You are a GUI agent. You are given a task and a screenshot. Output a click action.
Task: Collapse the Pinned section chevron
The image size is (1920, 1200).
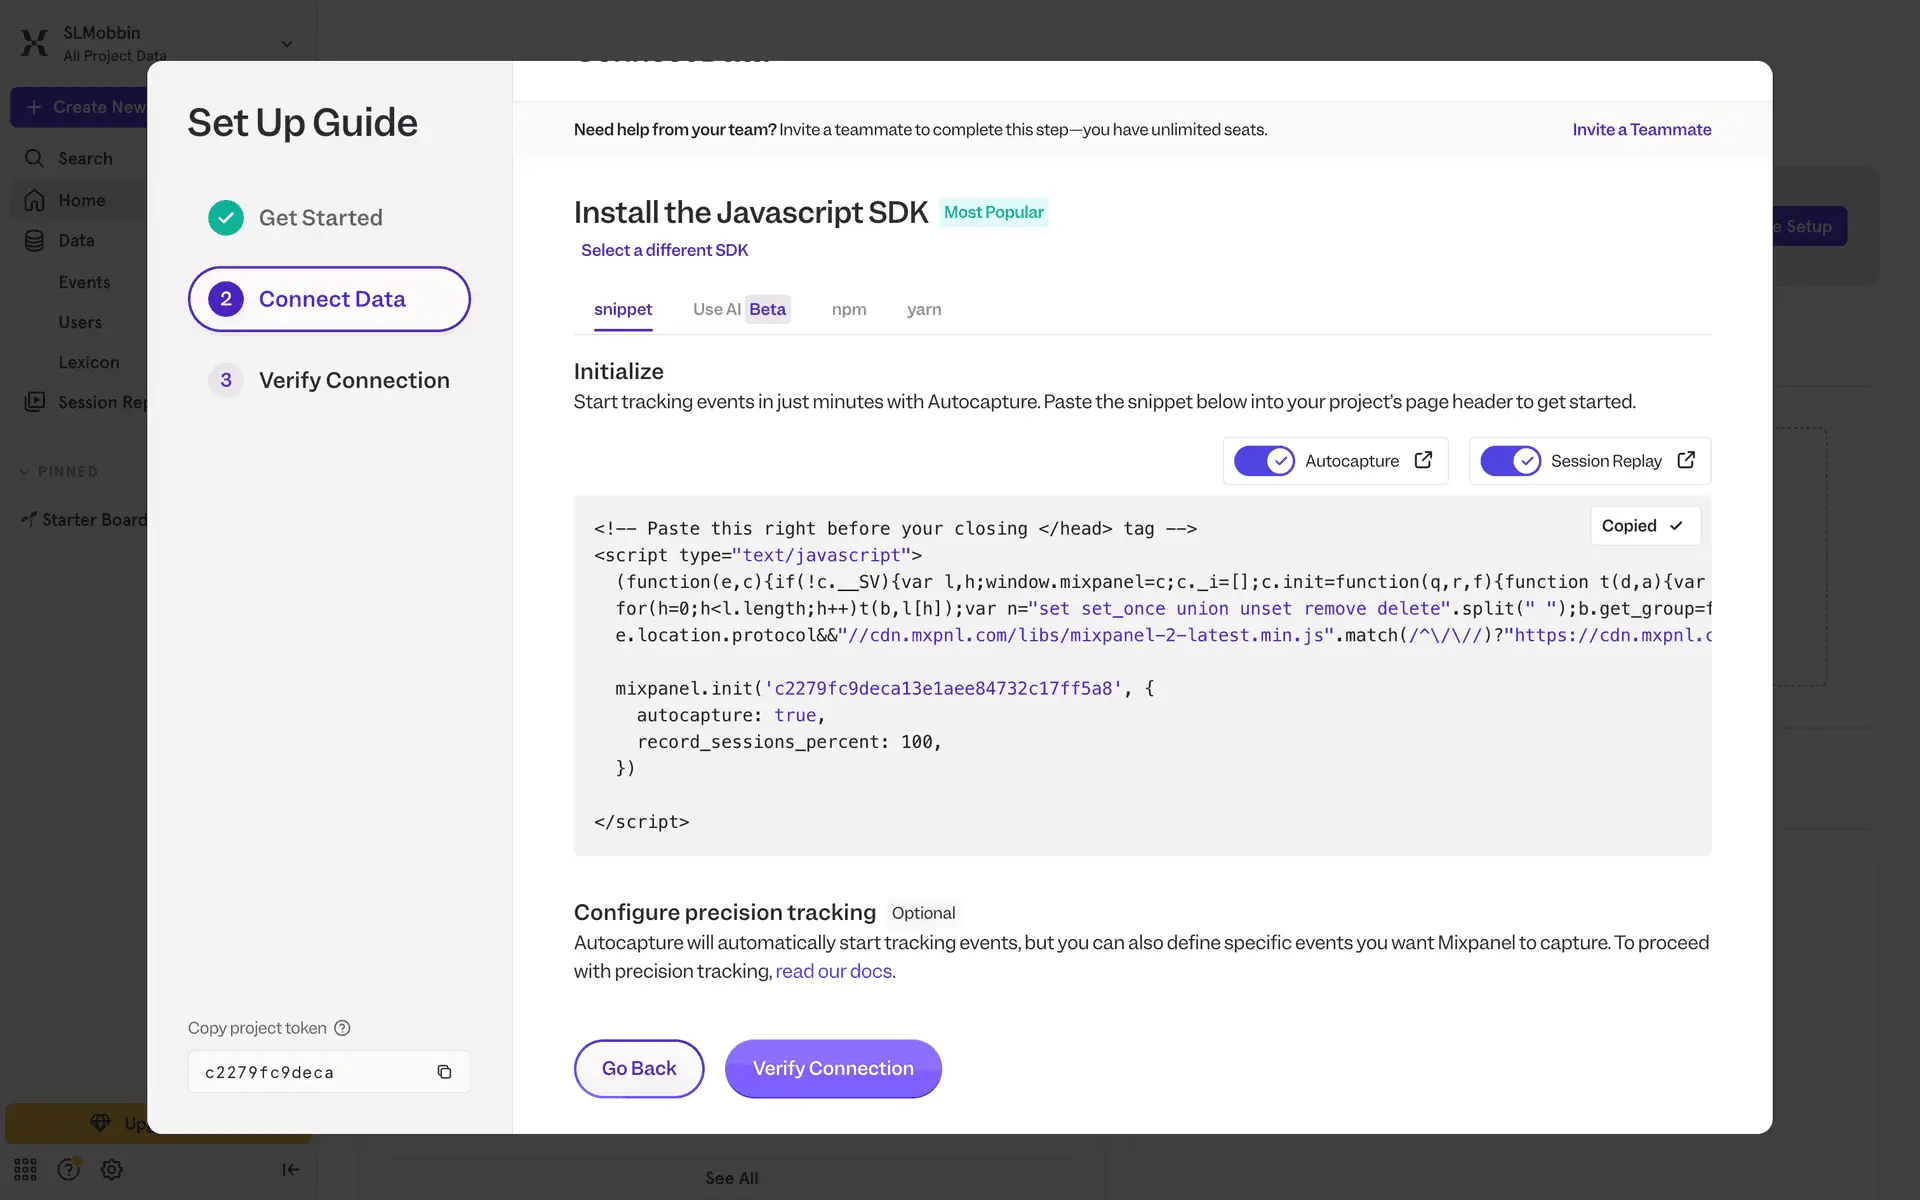[x=24, y=472]
